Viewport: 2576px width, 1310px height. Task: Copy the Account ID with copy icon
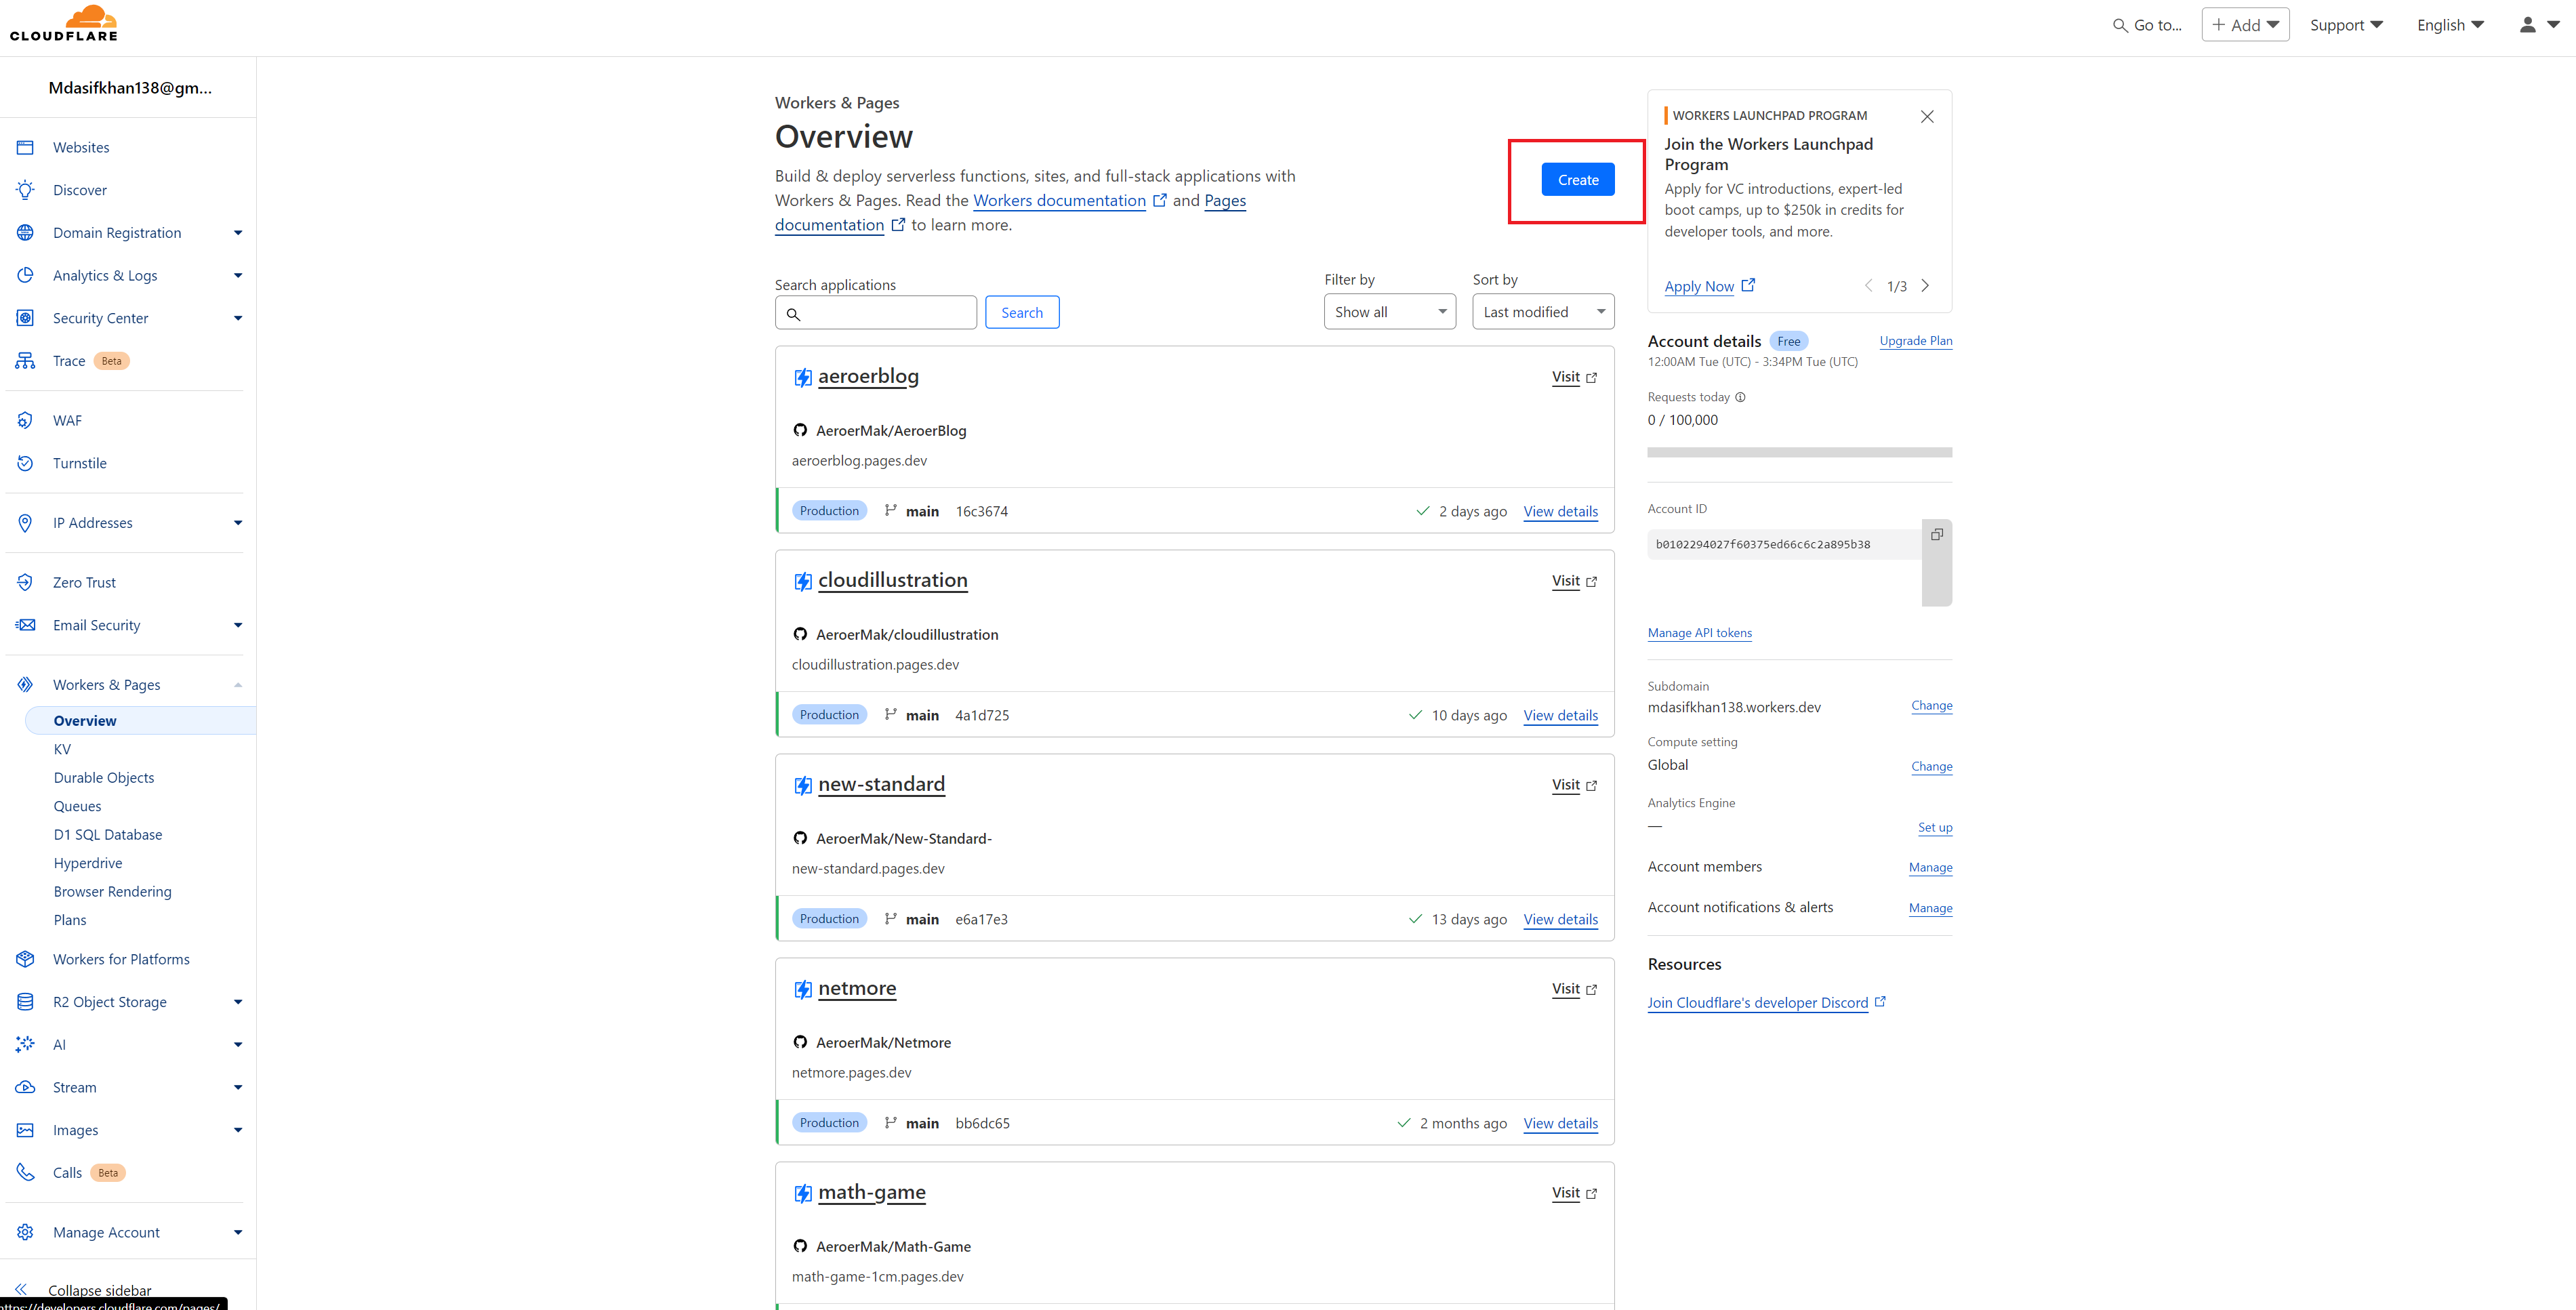[1937, 534]
